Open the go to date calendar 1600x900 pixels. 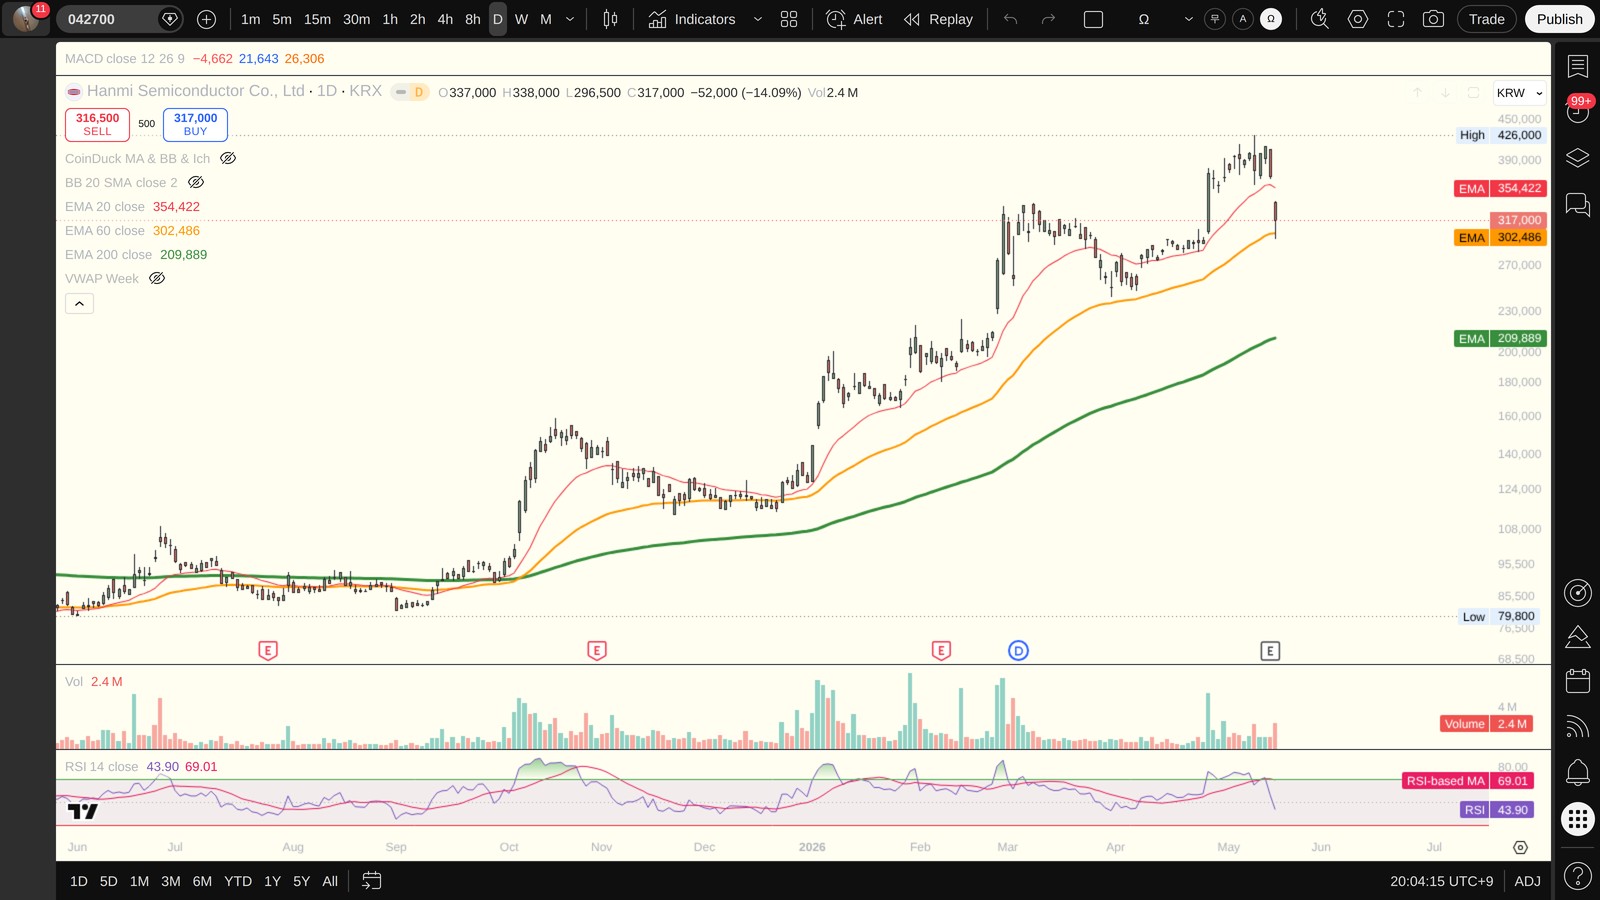click(371, 881)
